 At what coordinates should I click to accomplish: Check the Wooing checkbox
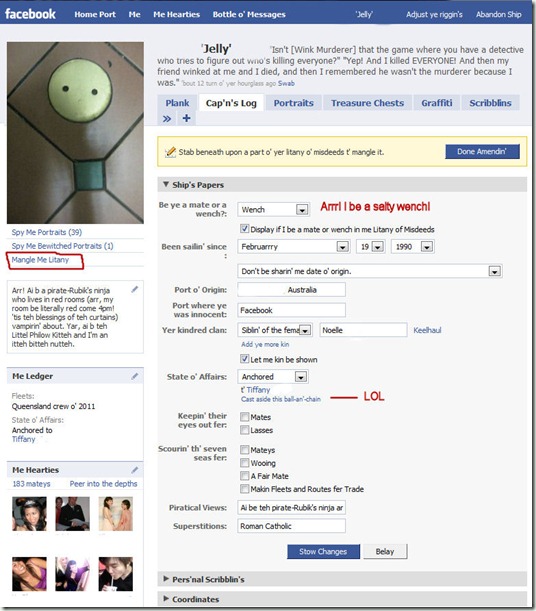244,463
